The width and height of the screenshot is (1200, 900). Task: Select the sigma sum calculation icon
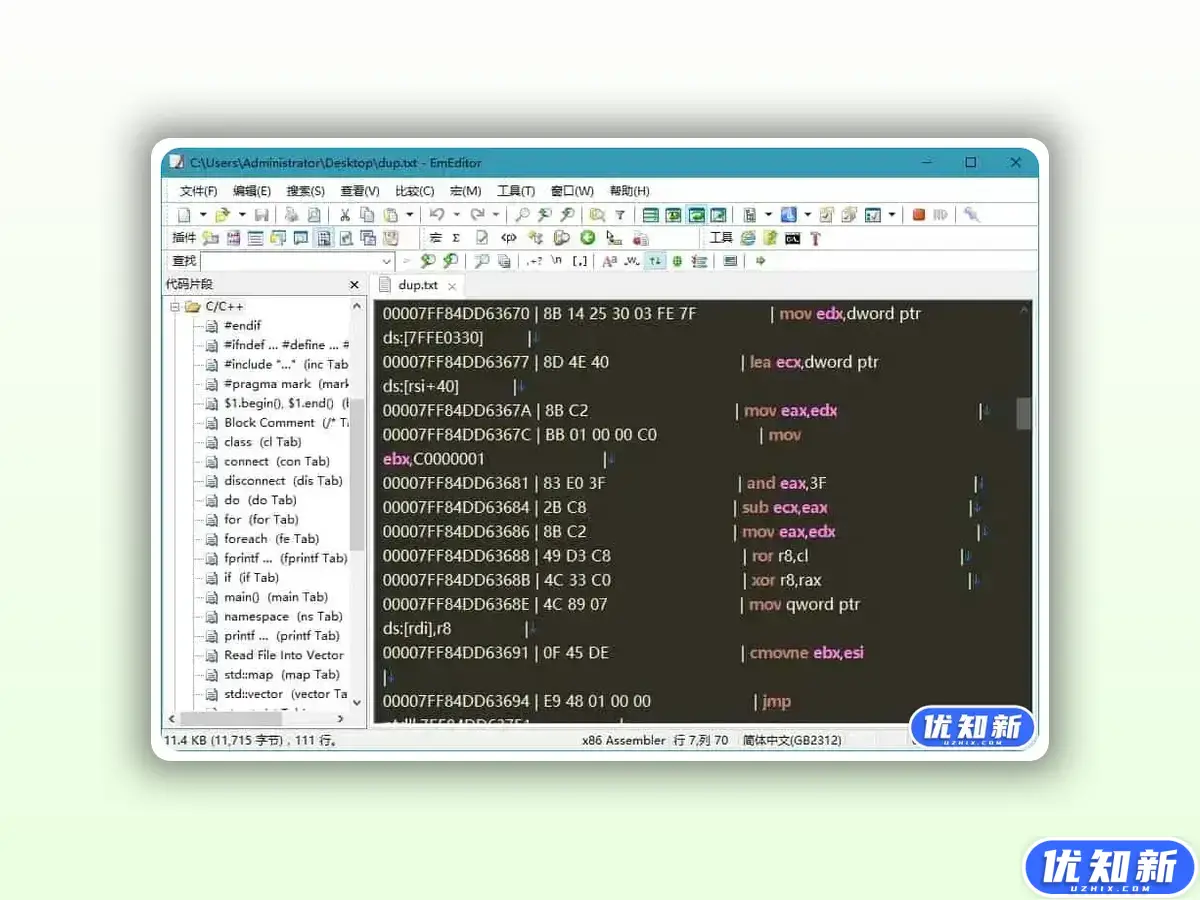(457, 238)
